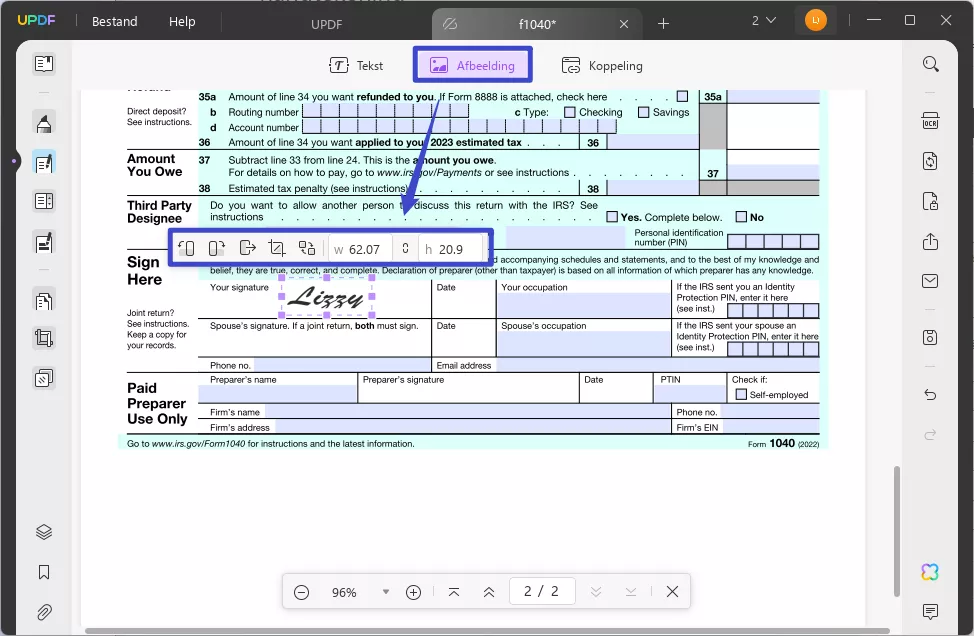Image resolution: width=974 pixels, height=636 pixels.
Task: Select the Crop image tool
Action: click(x=277, y=248)
